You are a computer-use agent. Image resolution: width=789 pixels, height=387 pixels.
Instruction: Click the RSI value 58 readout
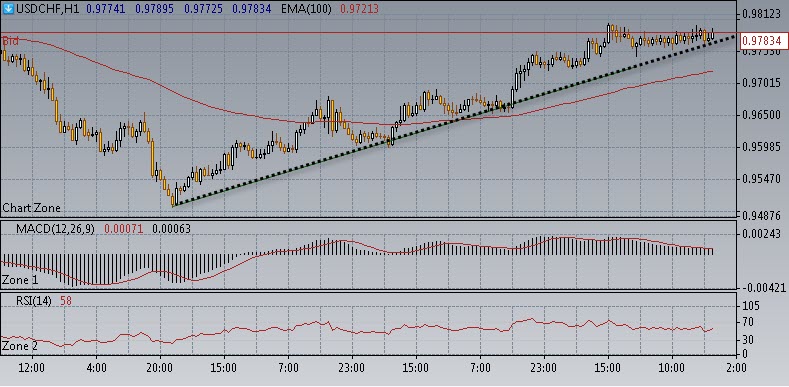[x=65, y=301]
